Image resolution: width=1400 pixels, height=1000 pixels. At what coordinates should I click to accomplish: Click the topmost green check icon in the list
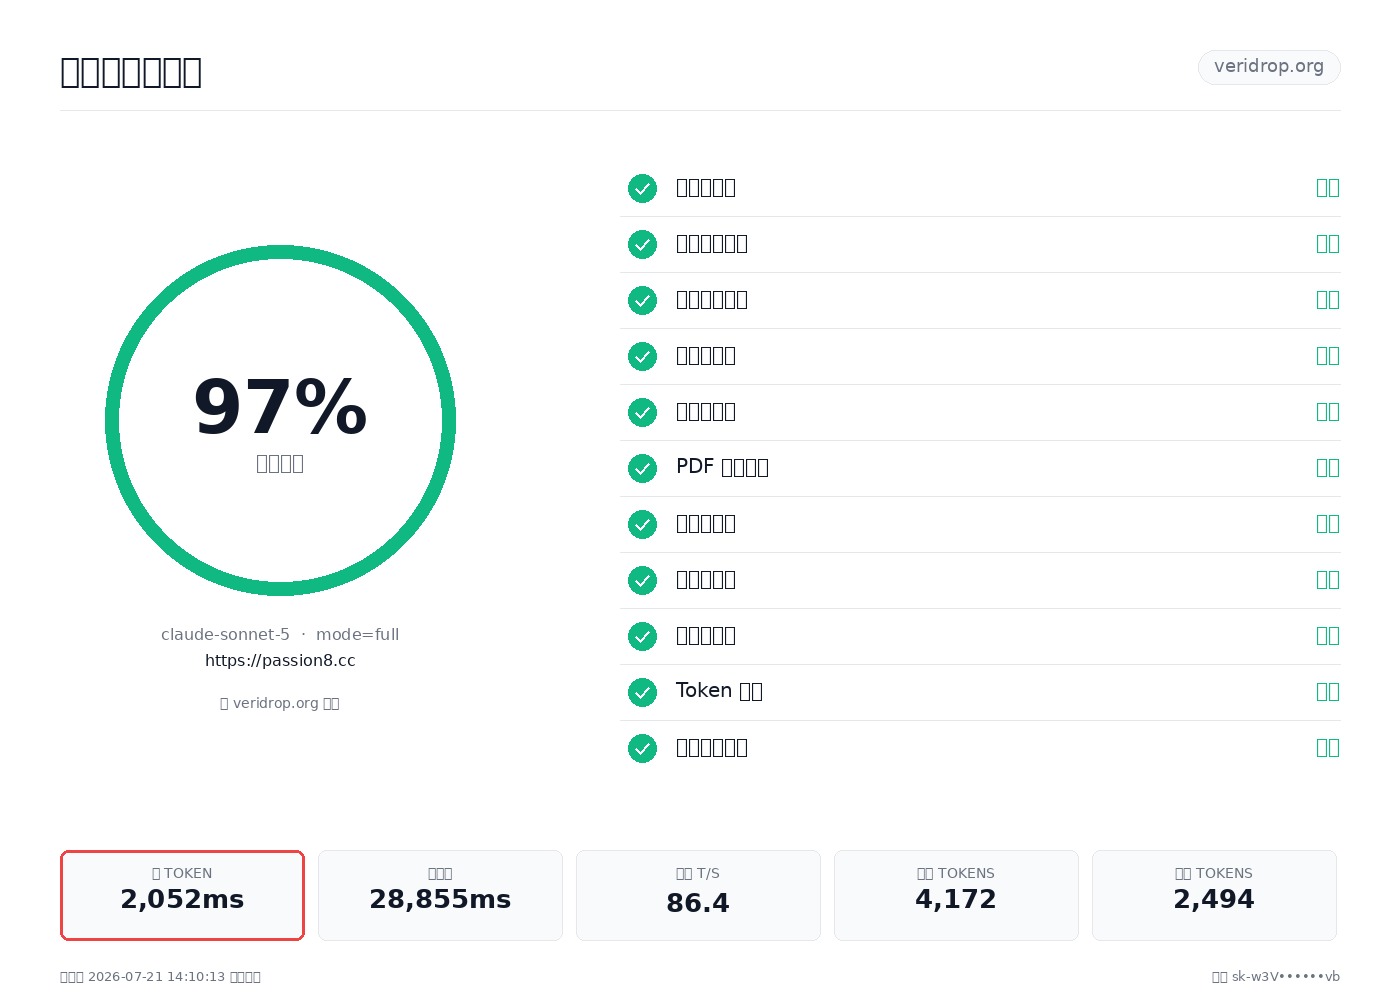[x=642, y=188]
